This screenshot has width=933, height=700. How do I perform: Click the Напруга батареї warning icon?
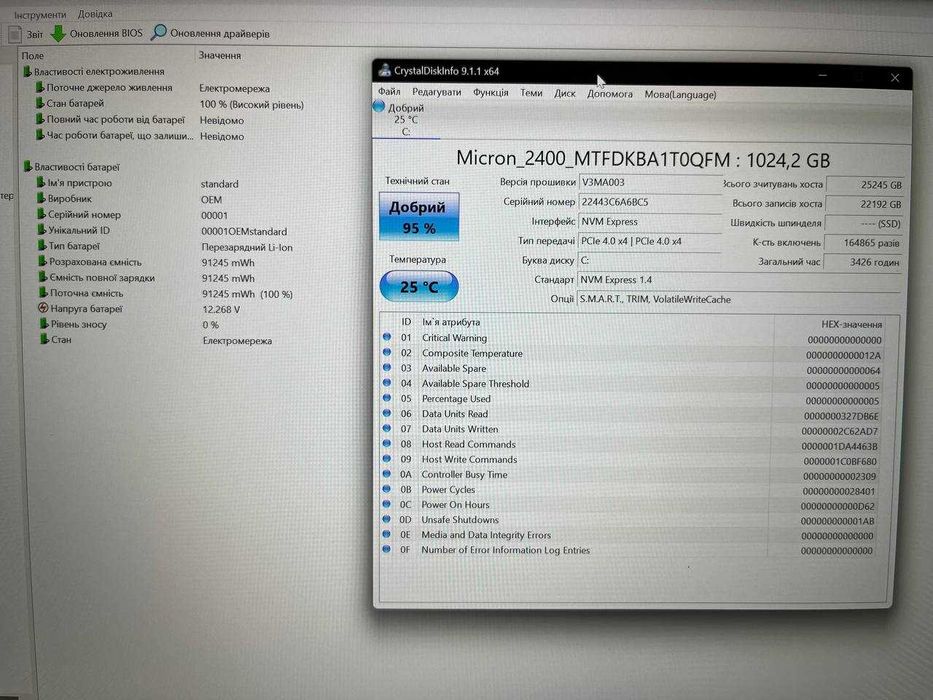(43, 308)
